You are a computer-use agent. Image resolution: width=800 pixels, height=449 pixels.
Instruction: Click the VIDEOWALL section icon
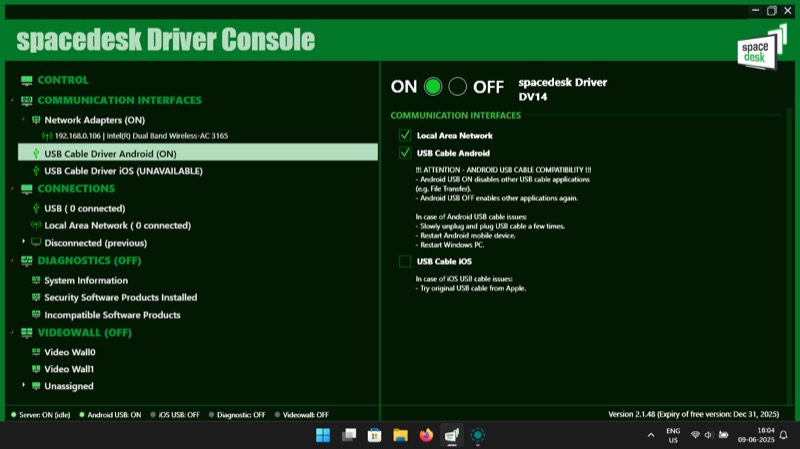[x=27, y=333]
